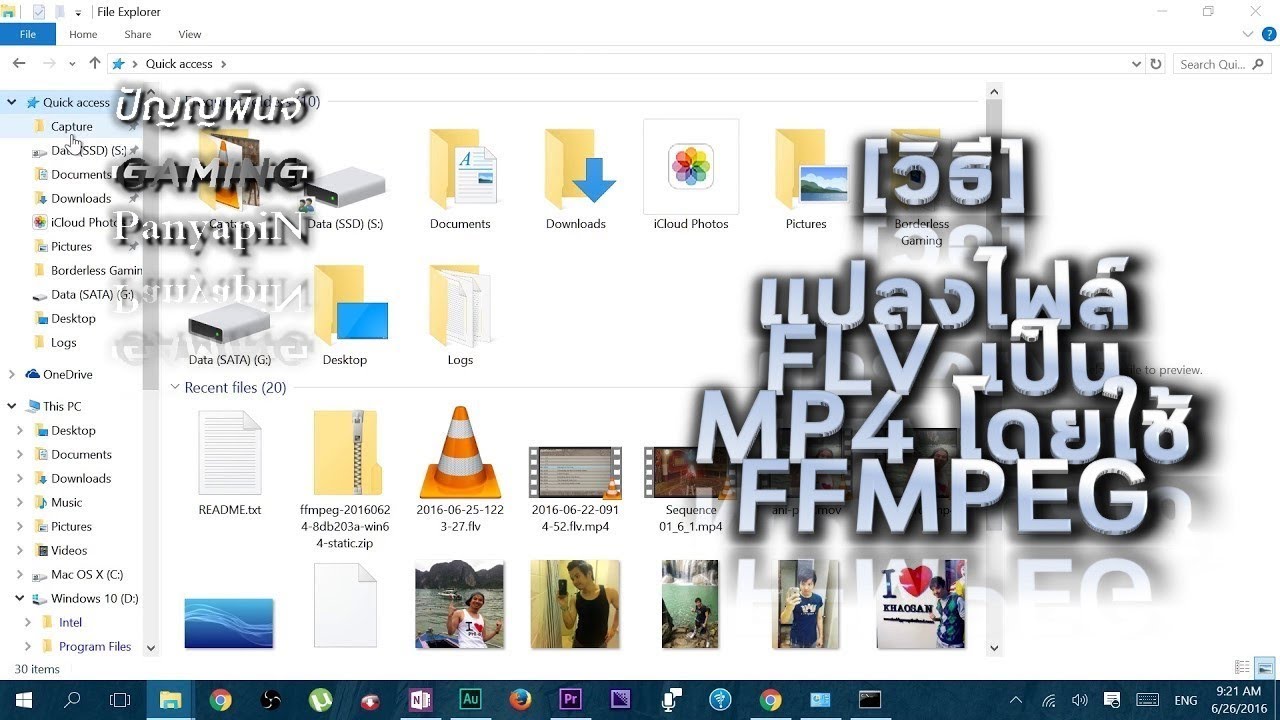Click the Search Quick access field

1222,64
